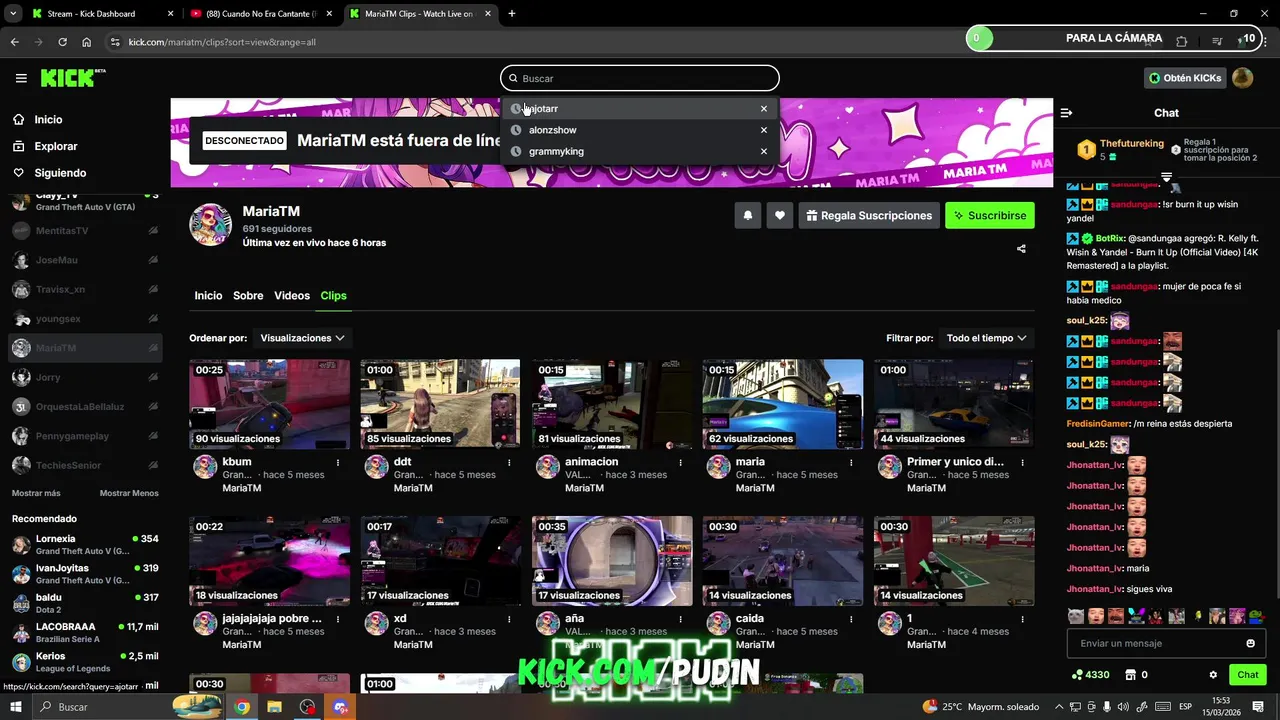Click Mostrar Menos in sidebar

point(129,493)
